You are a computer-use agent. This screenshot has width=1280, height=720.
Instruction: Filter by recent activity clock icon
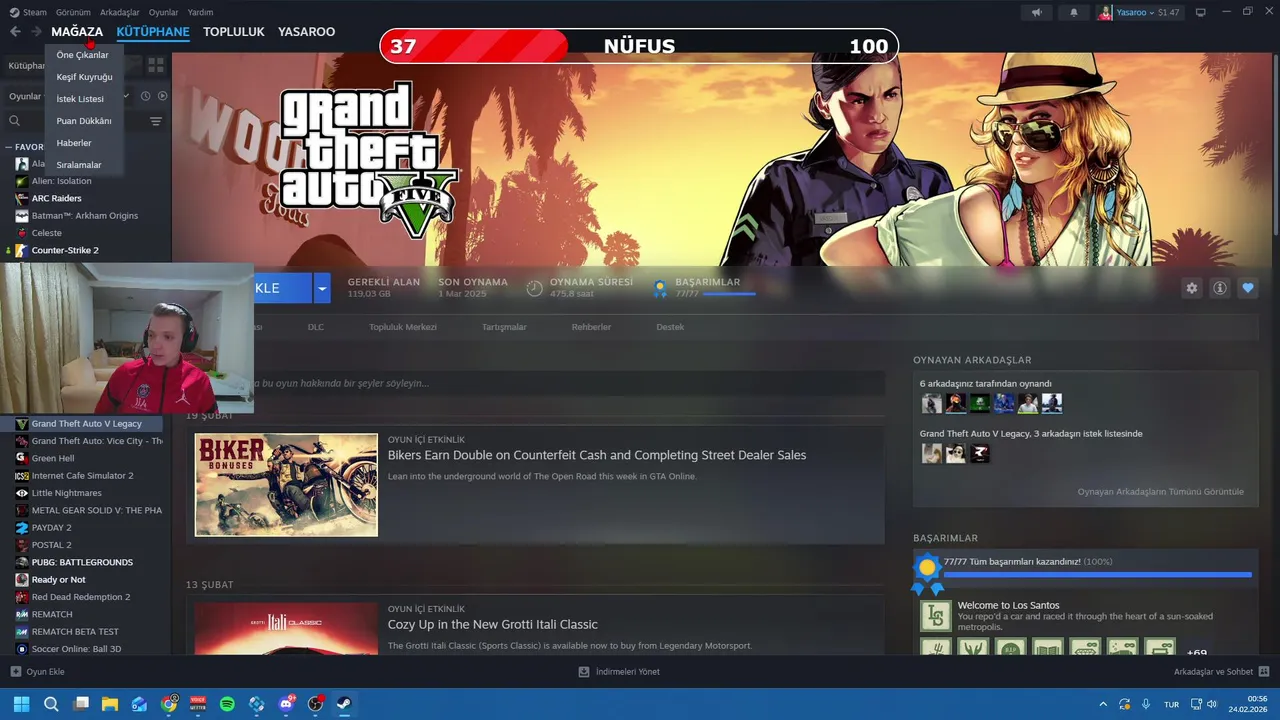145,96
